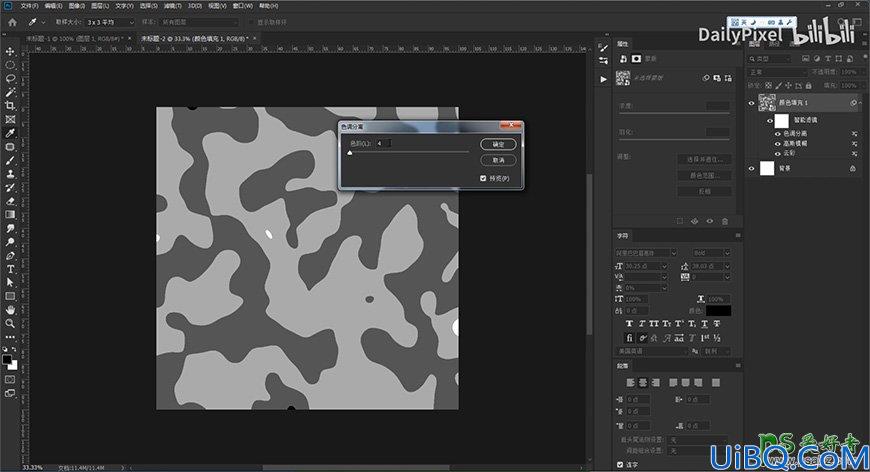Open the Edit menu
This screenshot has height=472, width=870.
53,6
